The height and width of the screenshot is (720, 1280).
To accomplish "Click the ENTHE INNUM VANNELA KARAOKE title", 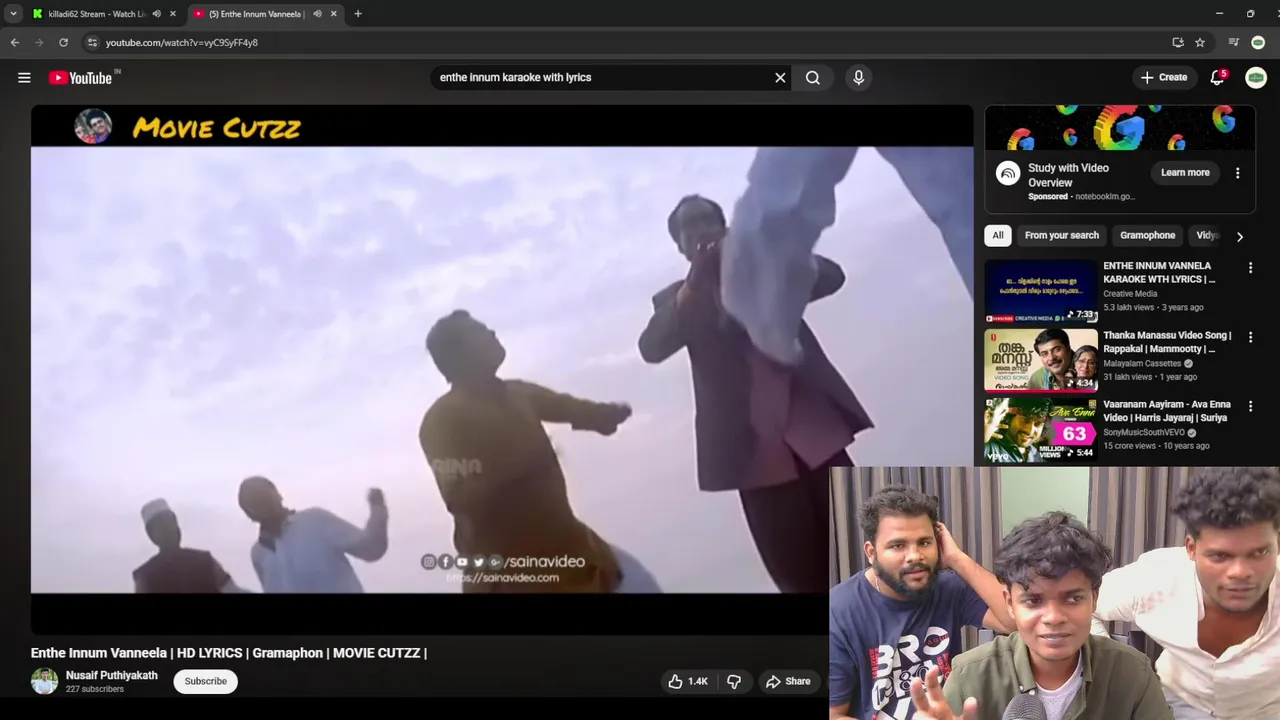I will point(1159,272).
